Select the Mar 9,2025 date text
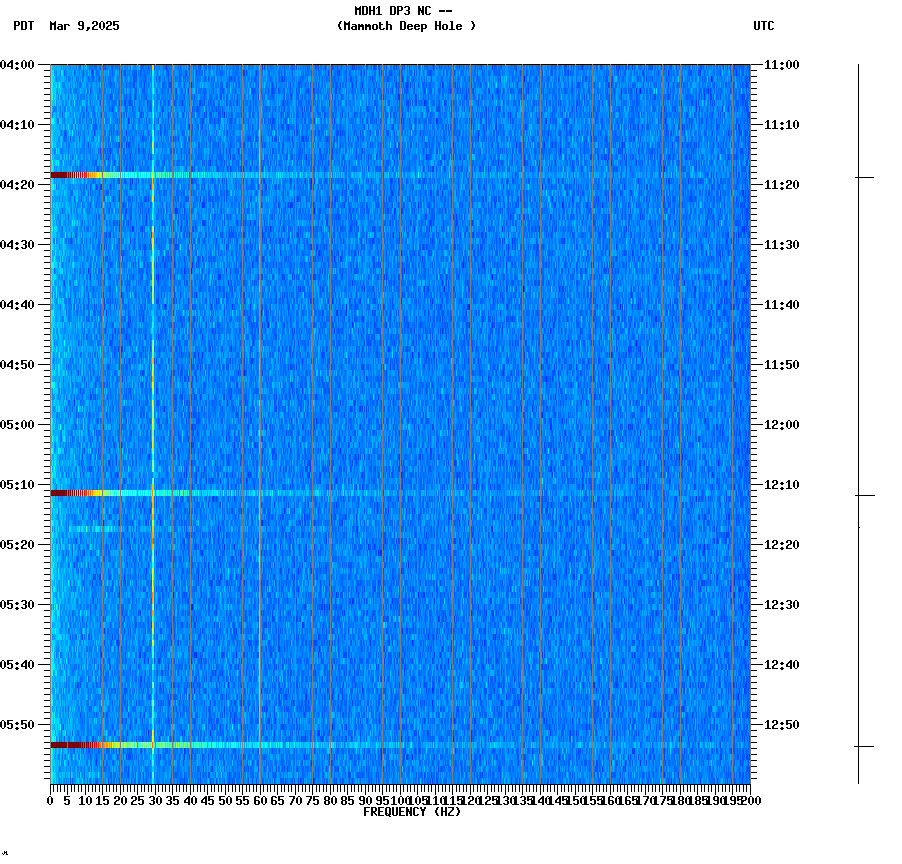This screenshot has width=902, height=864. (84, 27)
